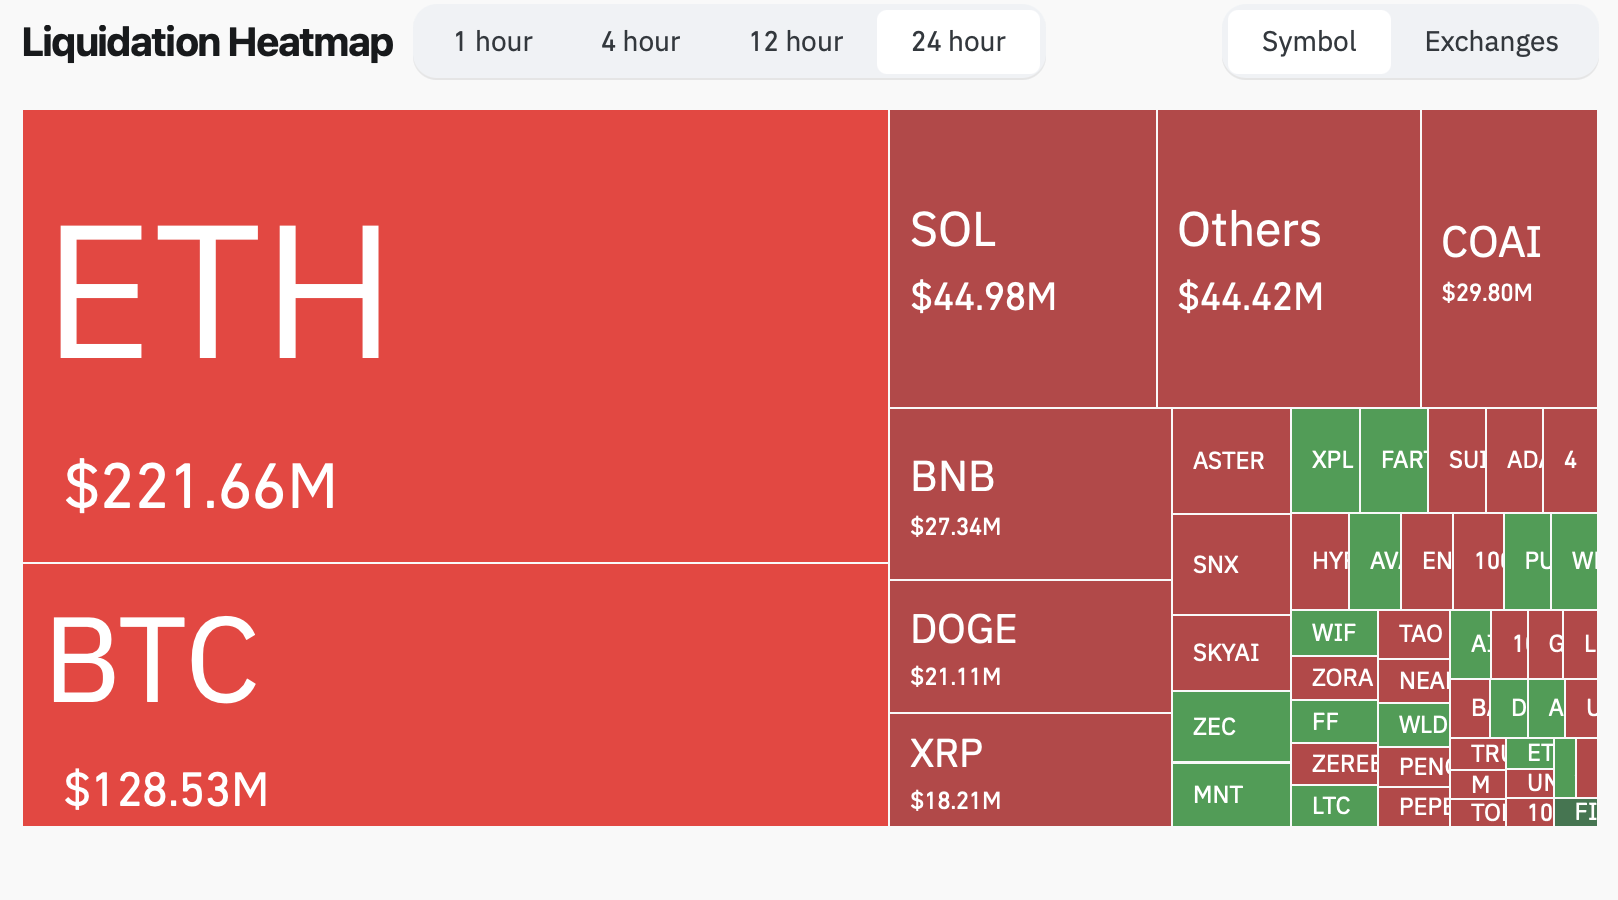
Task: Open the SKYAI heatmap block
Action: pyautogui.click(x=1231, y=652)
